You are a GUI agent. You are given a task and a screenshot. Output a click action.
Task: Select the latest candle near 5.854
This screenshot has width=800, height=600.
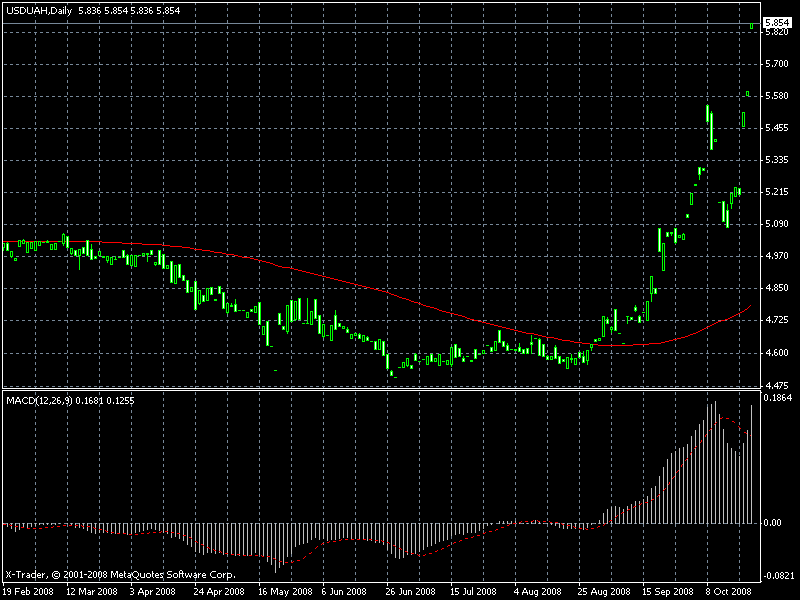click(752, 26)
